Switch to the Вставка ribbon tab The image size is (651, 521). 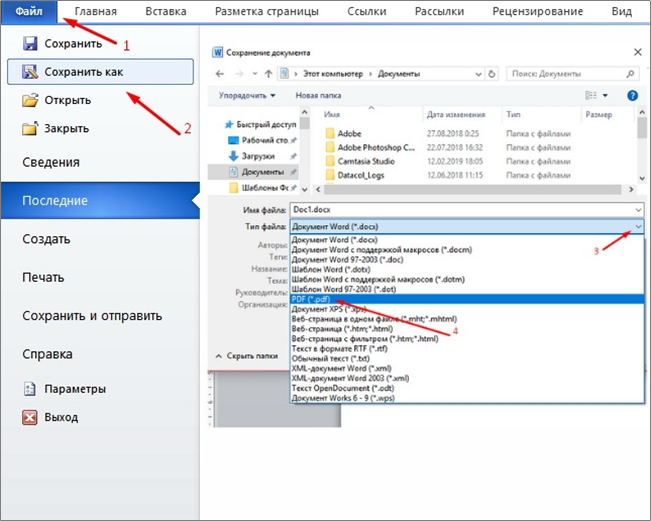[x=166, y=11]
